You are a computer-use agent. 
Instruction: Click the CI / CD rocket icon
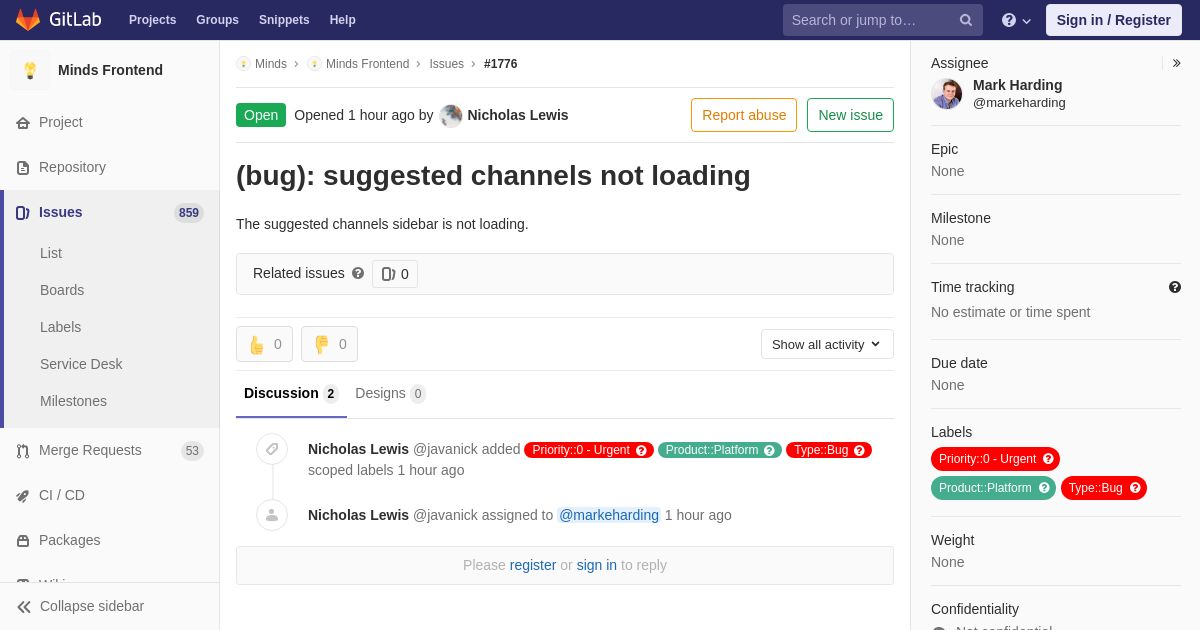point(23,496)
